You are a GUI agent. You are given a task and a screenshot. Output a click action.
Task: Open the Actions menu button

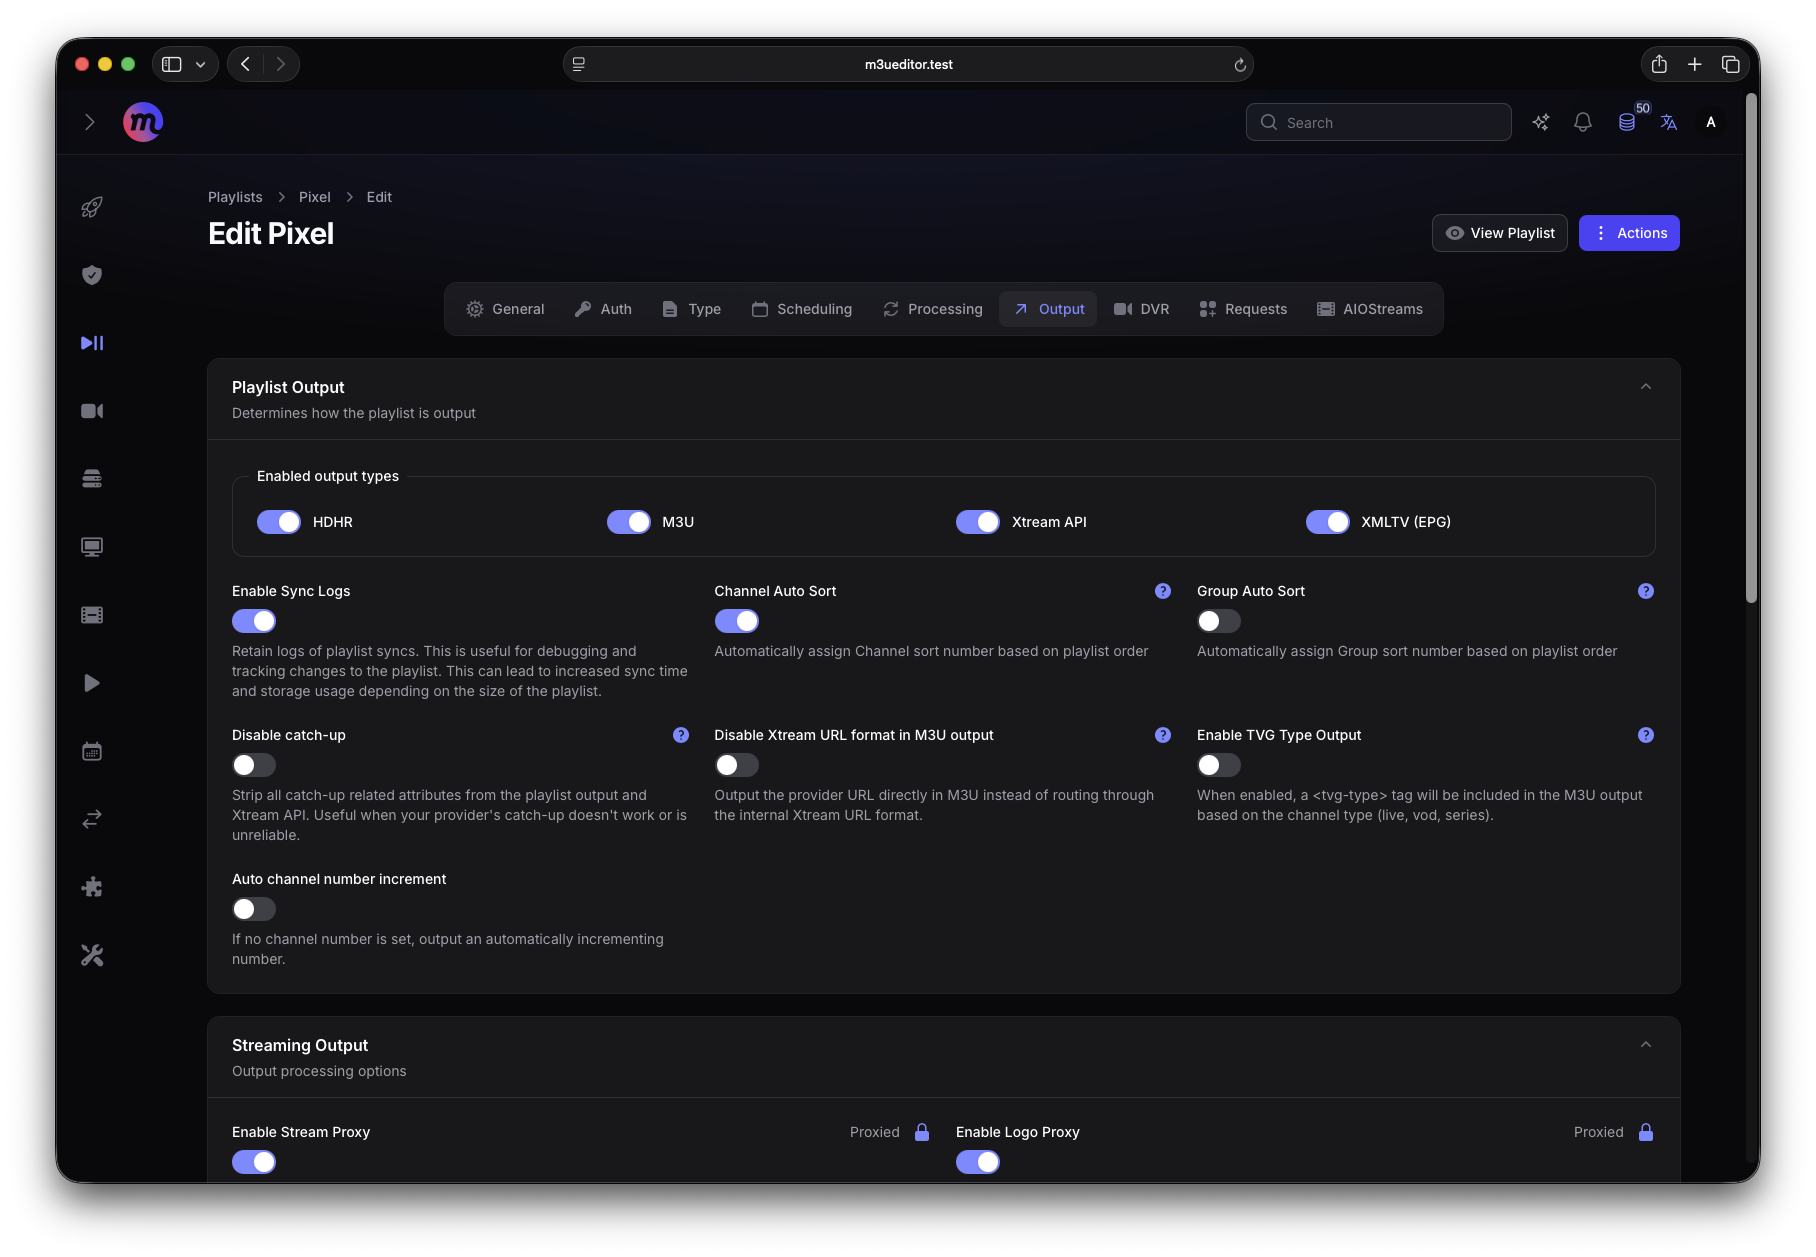point(1629,233)
